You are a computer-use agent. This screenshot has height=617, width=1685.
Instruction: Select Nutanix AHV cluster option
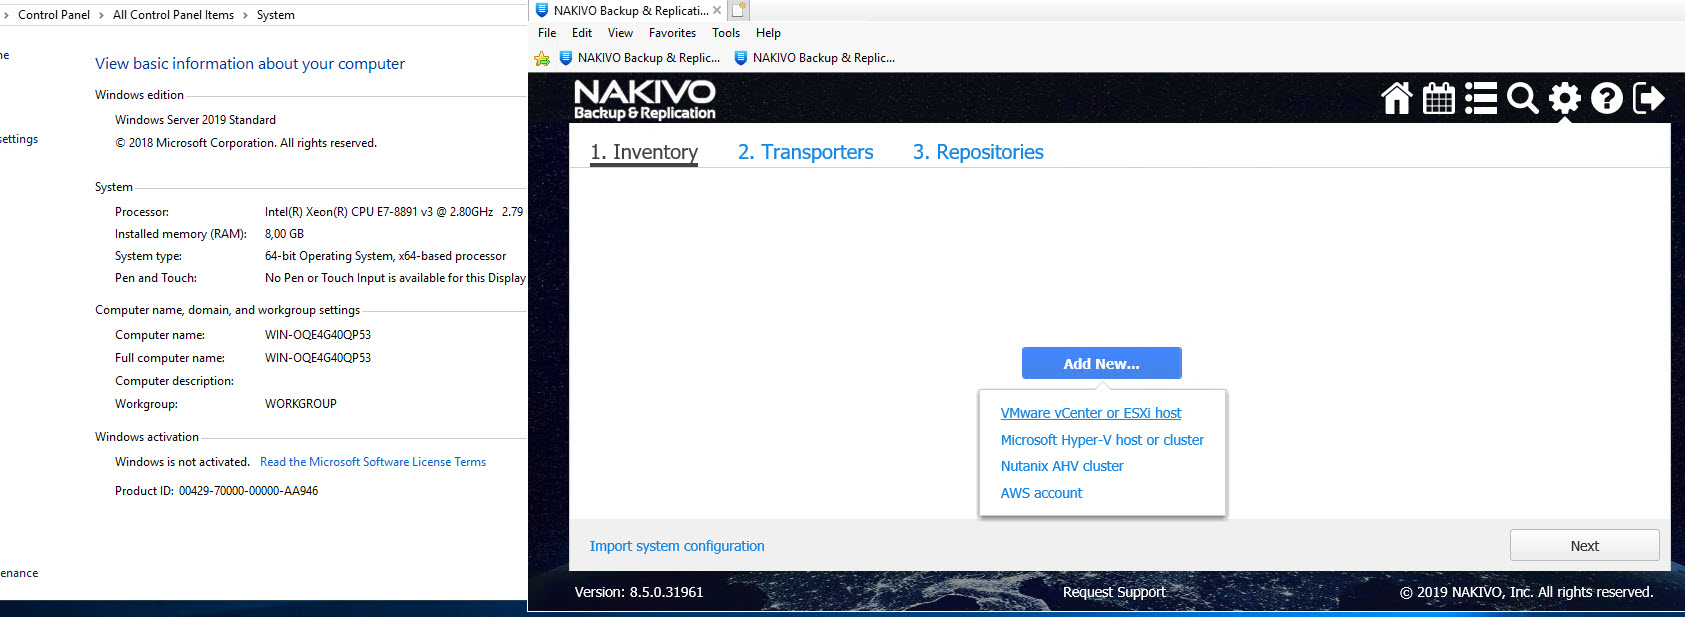(x=1062, y=466)
